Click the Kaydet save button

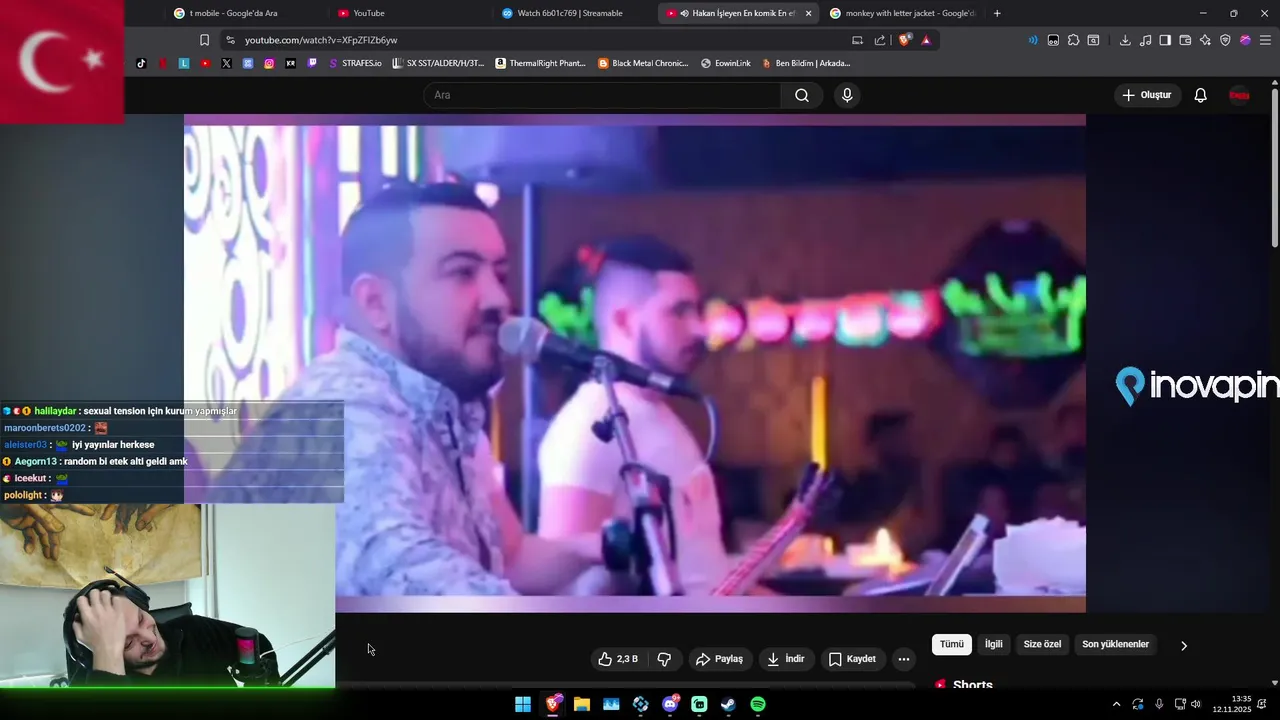(852, 659)
